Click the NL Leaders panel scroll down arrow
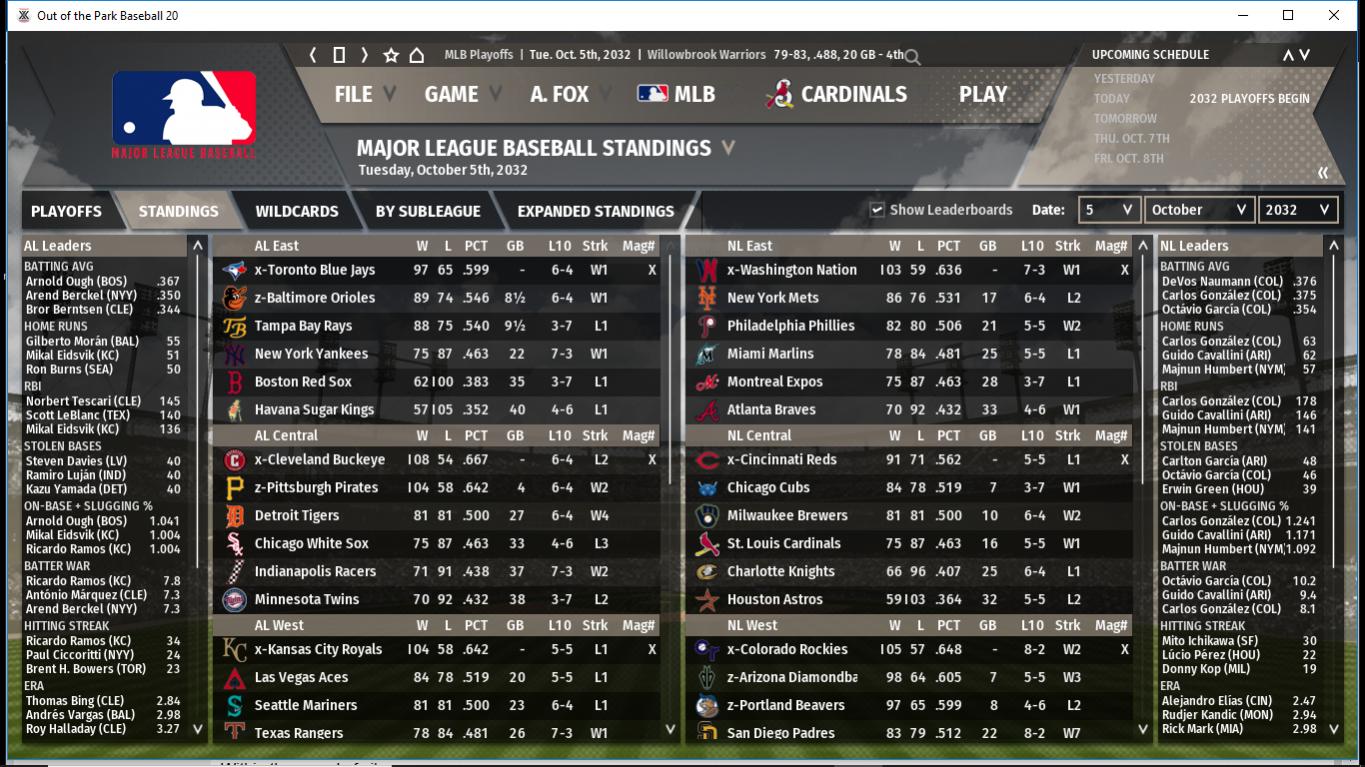 coord(1333,730)
